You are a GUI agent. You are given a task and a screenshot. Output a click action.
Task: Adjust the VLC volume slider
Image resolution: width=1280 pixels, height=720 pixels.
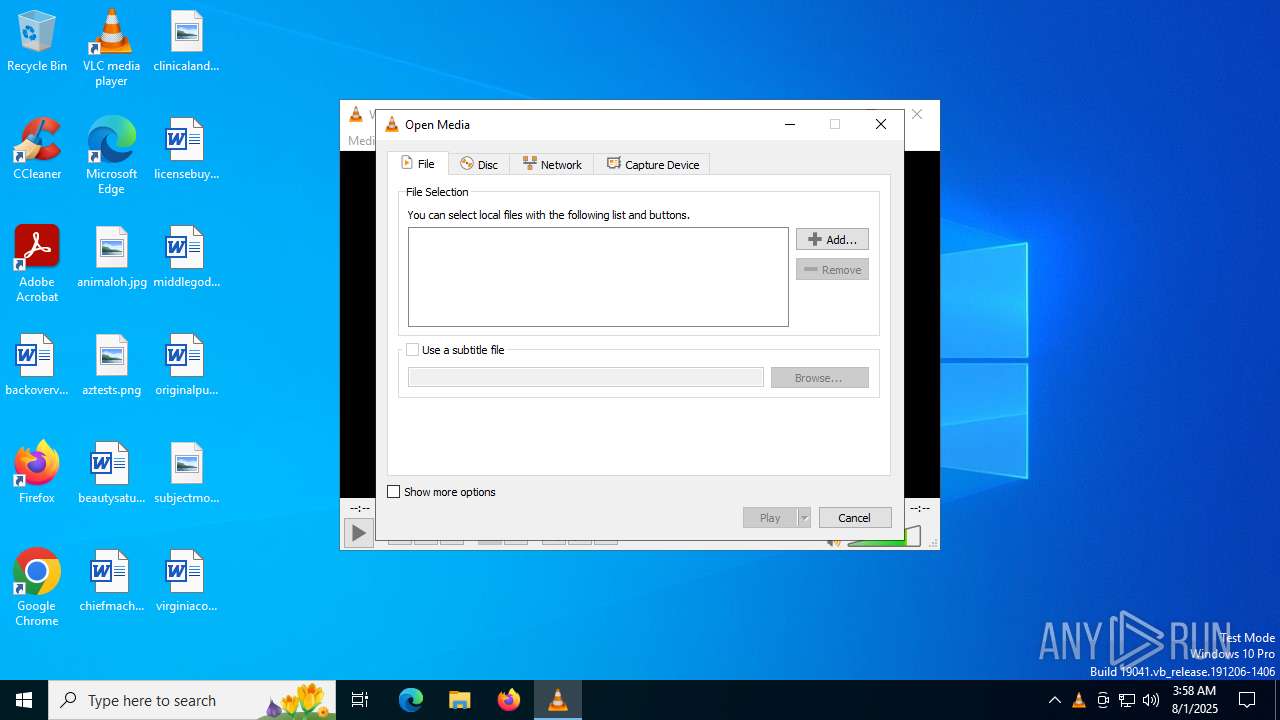(x=884, y=537)
